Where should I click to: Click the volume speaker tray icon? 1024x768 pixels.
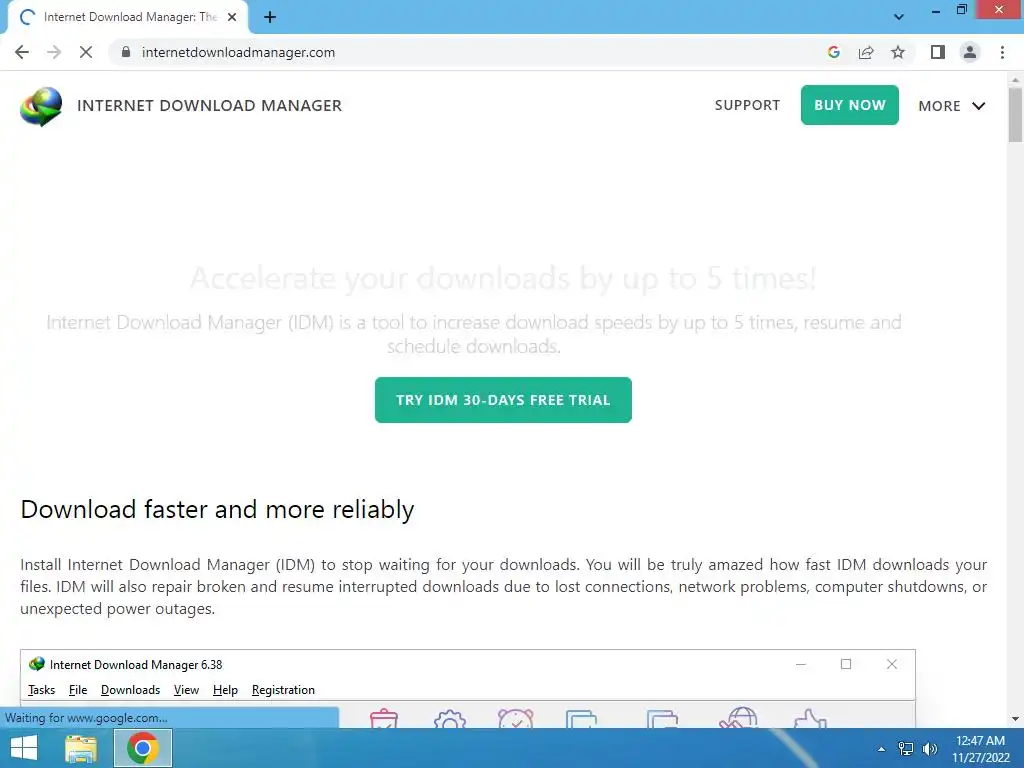tap(929, 749)
